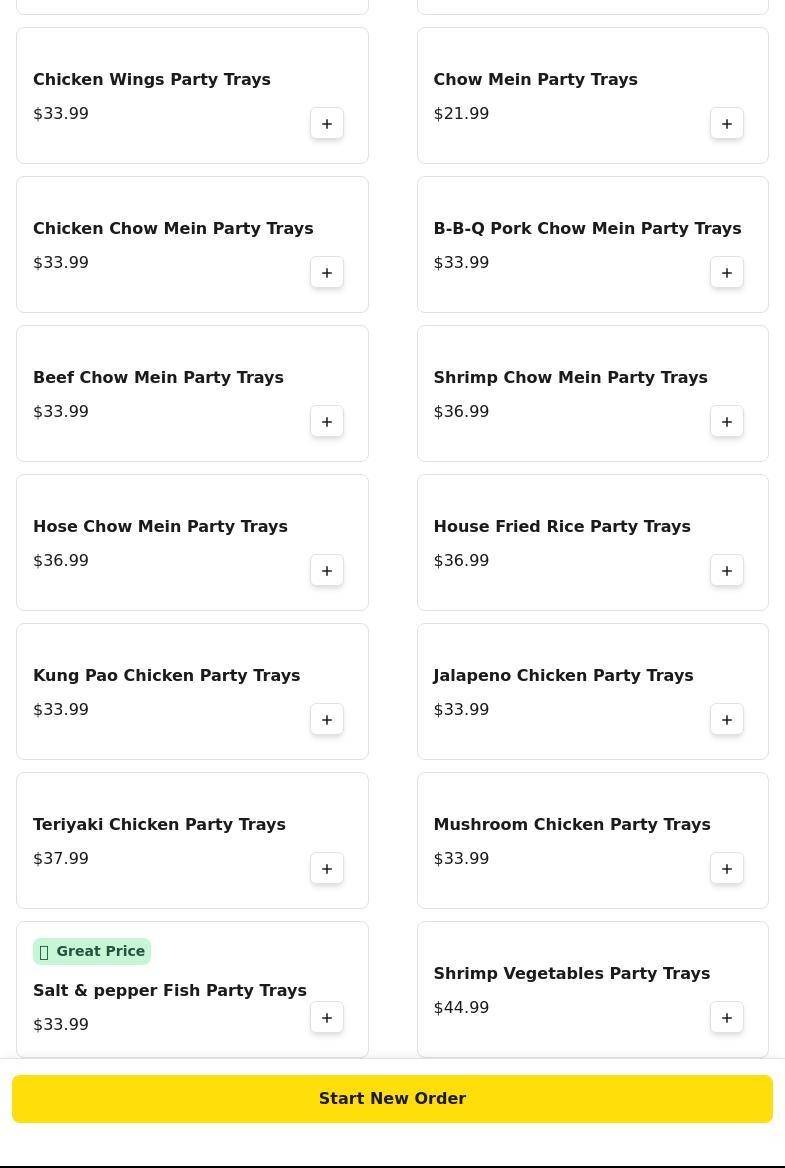The width and height of the screenshot is (785, 1168).
Task: Click the Great Price badge
Action: (92, 951)
